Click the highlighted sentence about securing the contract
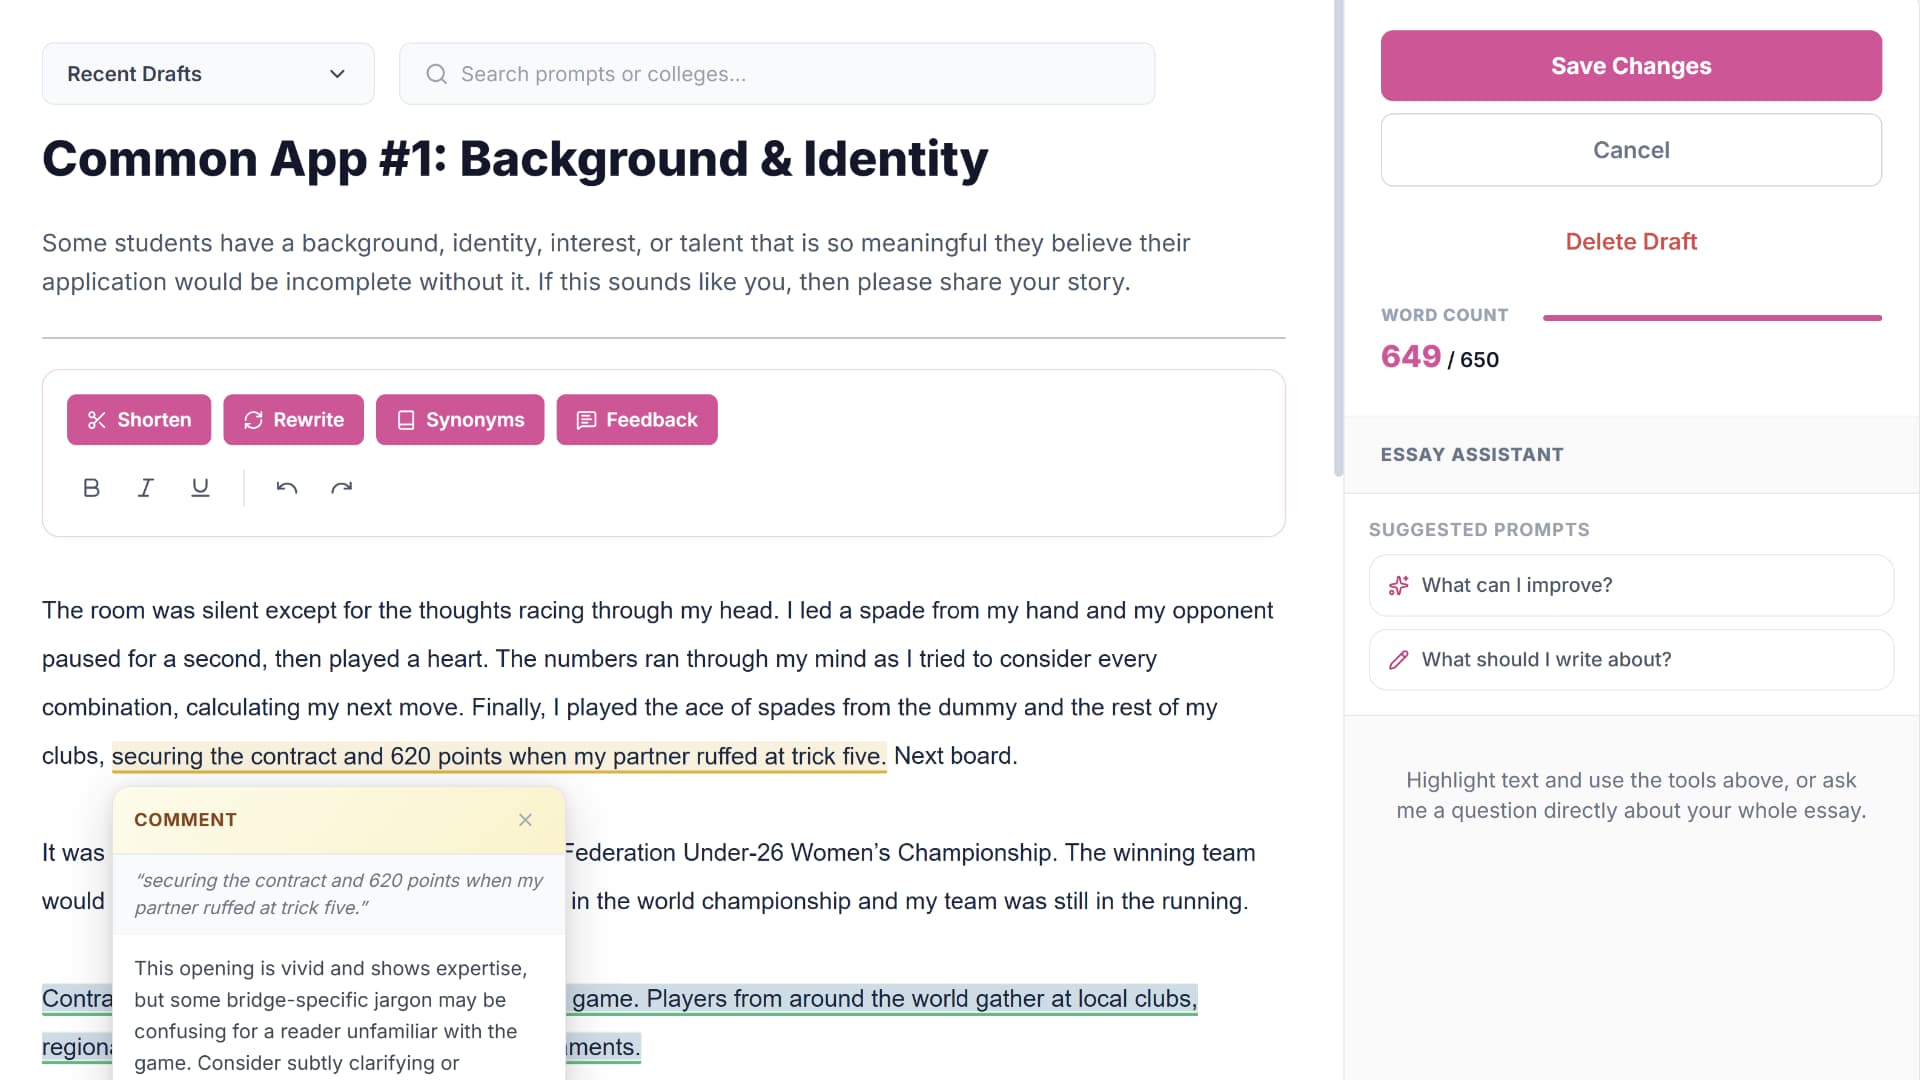Screen dimensions: 1920x1080 pyautogui.click(x=499, y=757)
